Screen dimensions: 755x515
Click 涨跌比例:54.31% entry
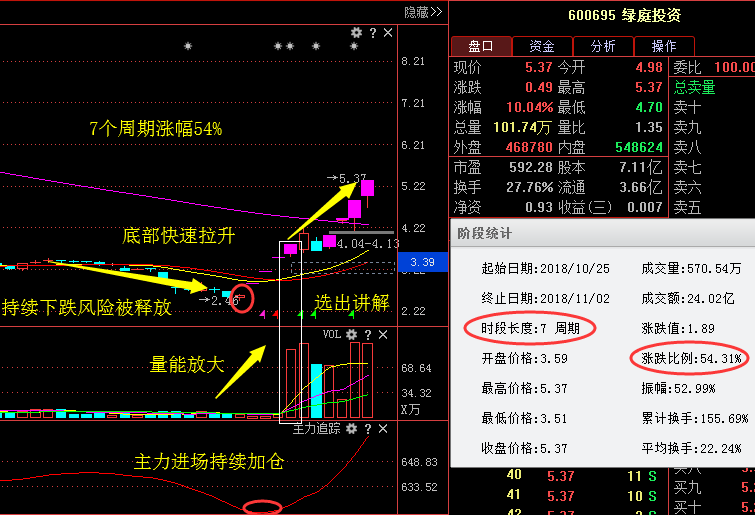691,358
